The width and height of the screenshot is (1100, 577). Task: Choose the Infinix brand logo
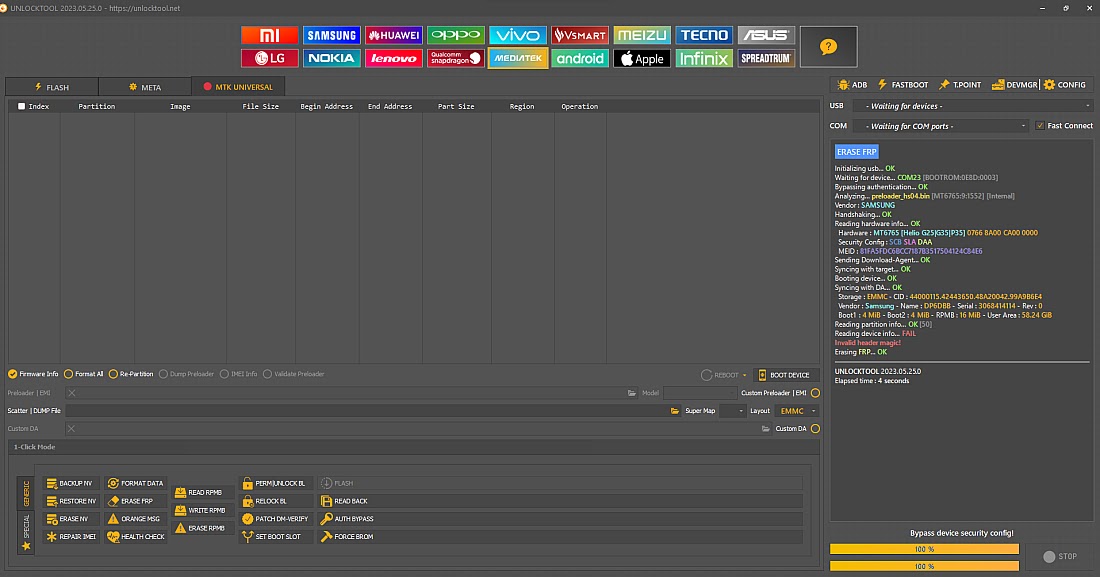[704, 58]
